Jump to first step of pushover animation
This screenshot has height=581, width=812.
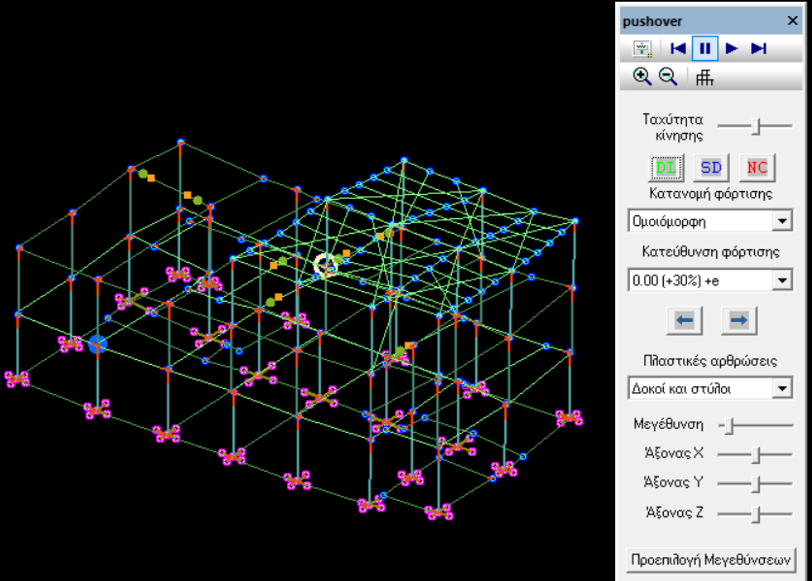[x=678, y=49]
